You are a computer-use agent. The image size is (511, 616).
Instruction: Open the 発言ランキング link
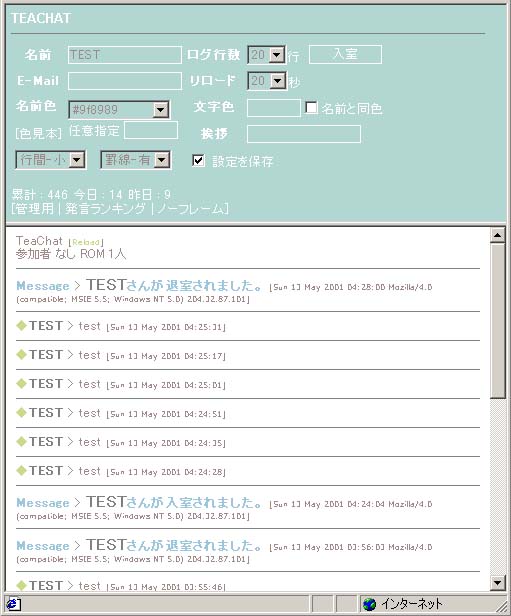pyautogui.click(x=105, y=208)
